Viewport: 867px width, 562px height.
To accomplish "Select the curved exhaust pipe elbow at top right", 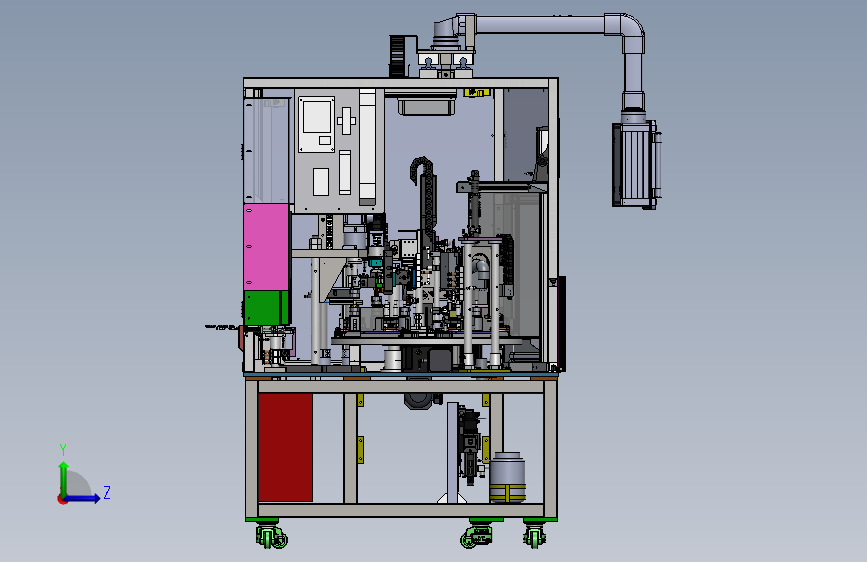I will pyautogui.click(x=626, y=32).
